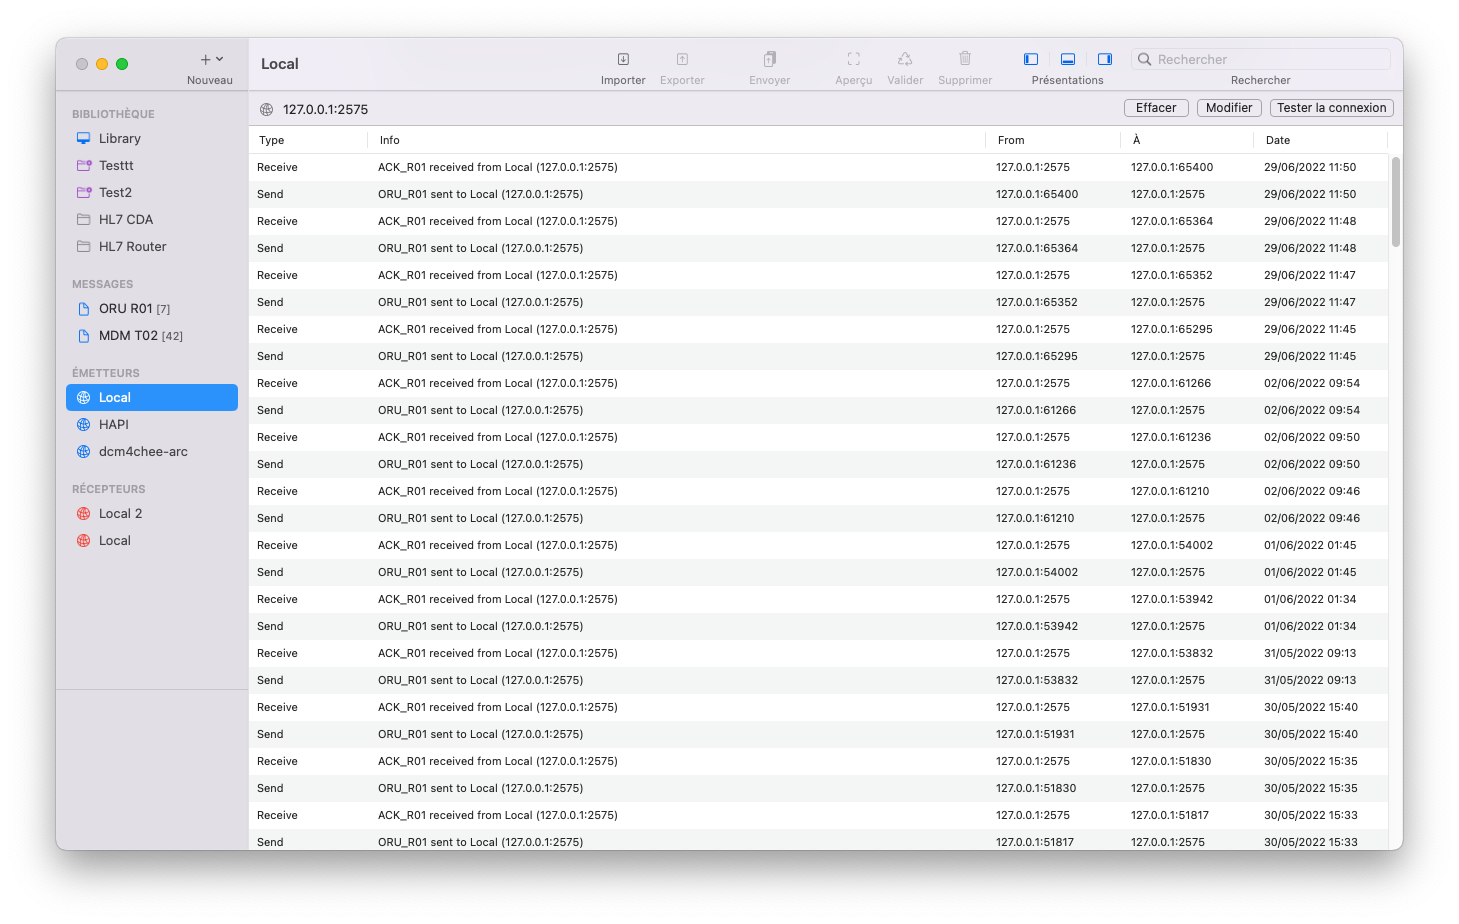This screenshot has width=1459, height=924.
Task: Toggle the right panel presentation
Action: 1105,60
